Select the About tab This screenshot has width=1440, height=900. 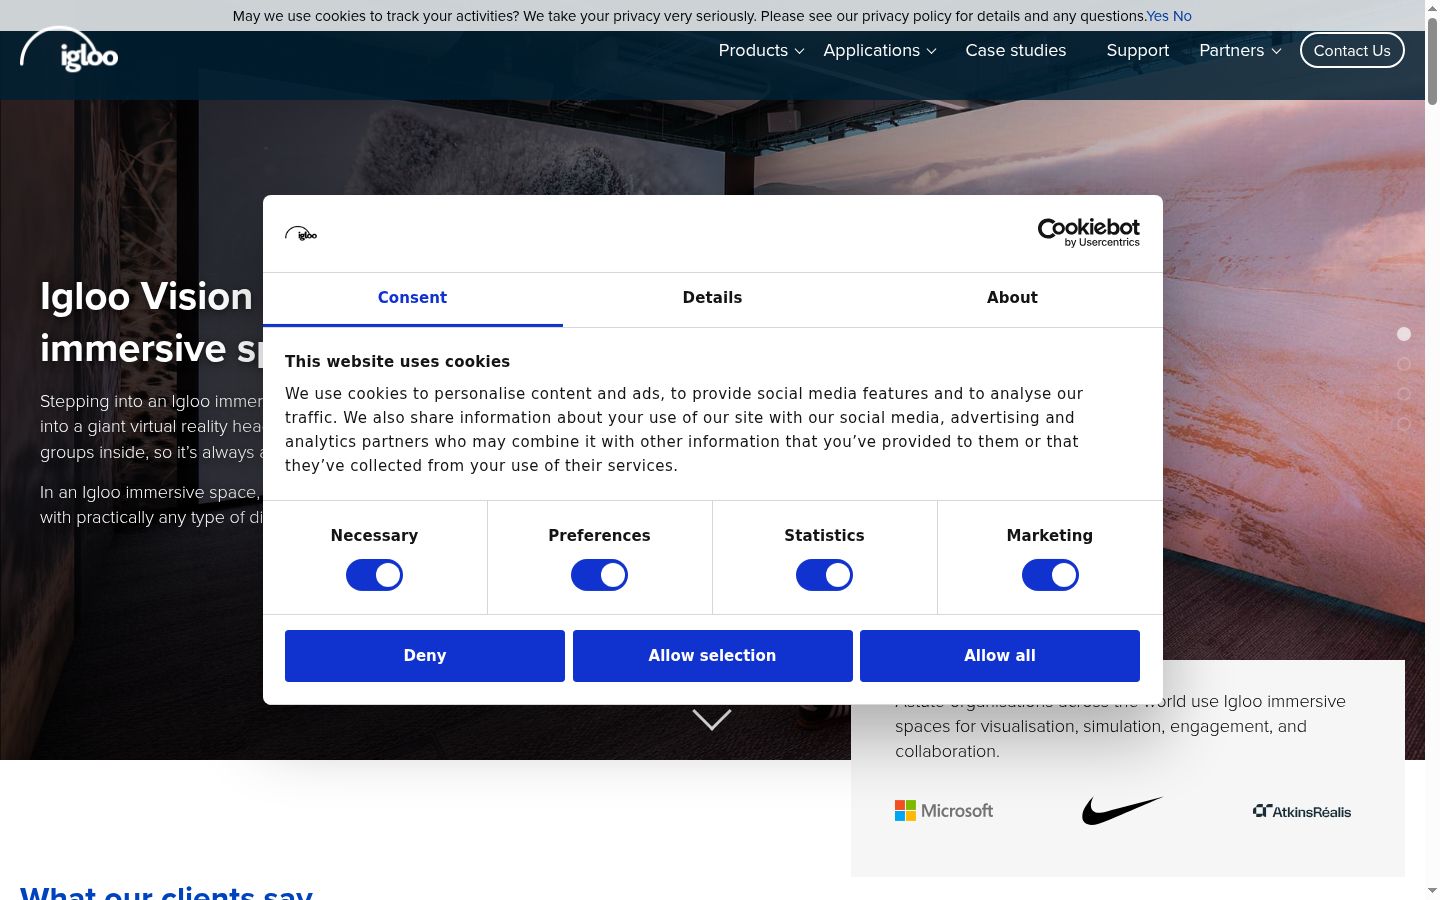pyautogui.click(x=1012, y=298)
